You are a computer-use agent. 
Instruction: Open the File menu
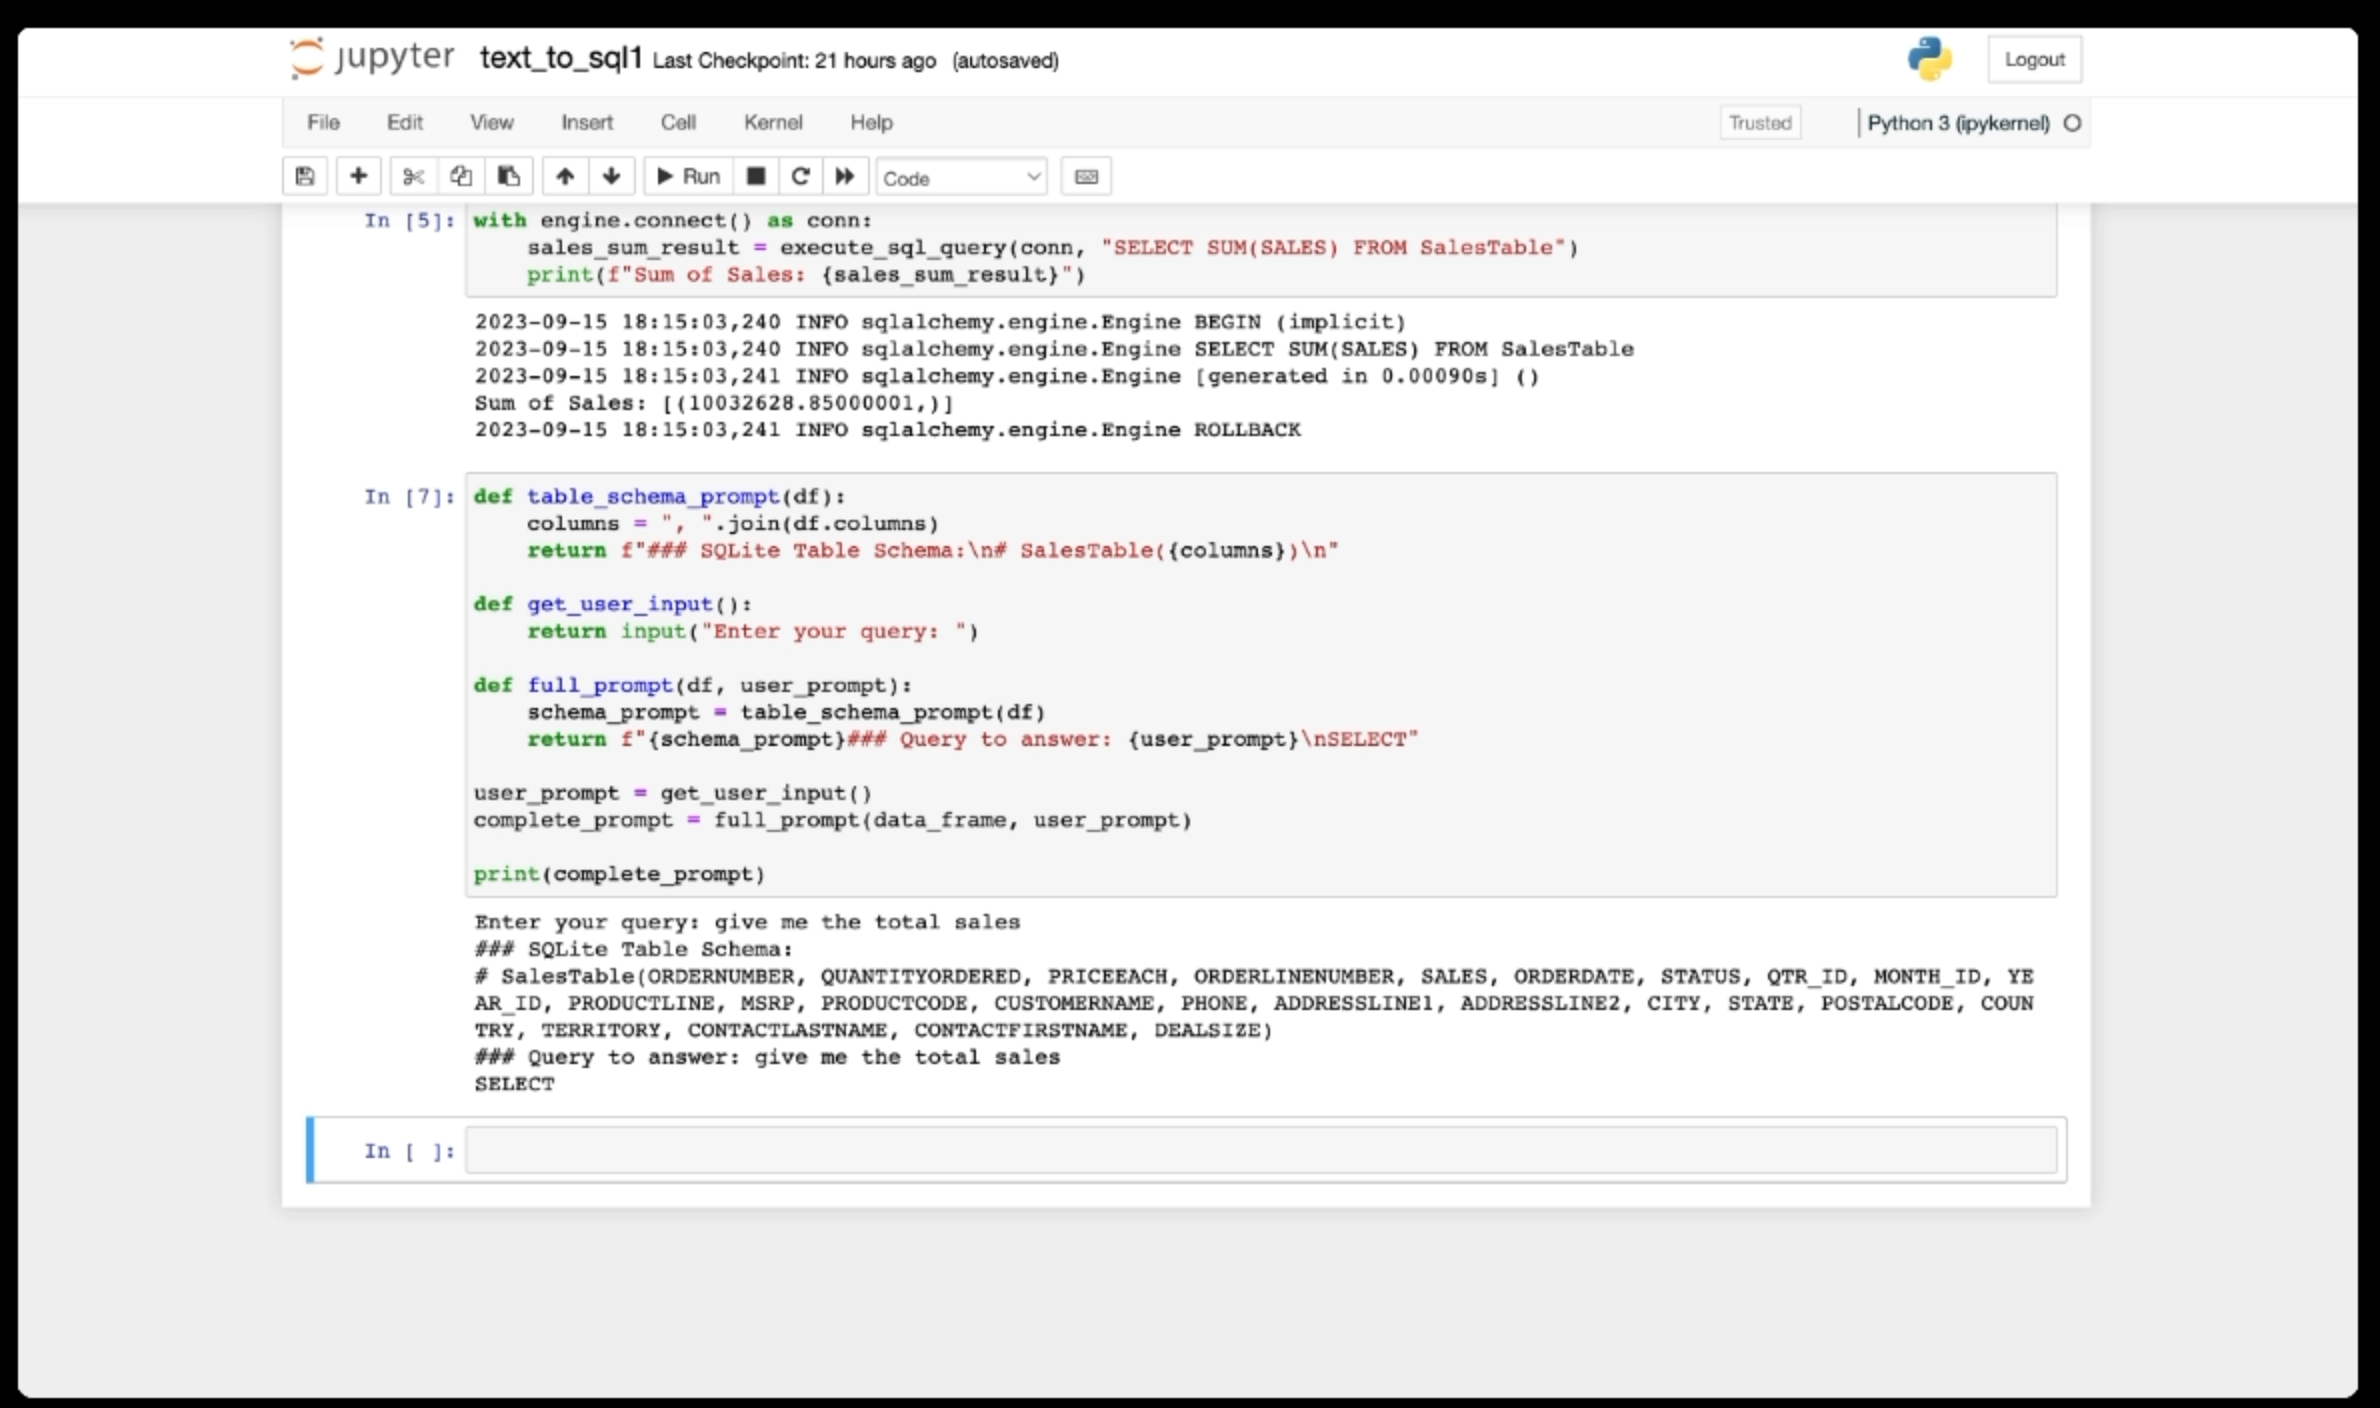point(323,122)
